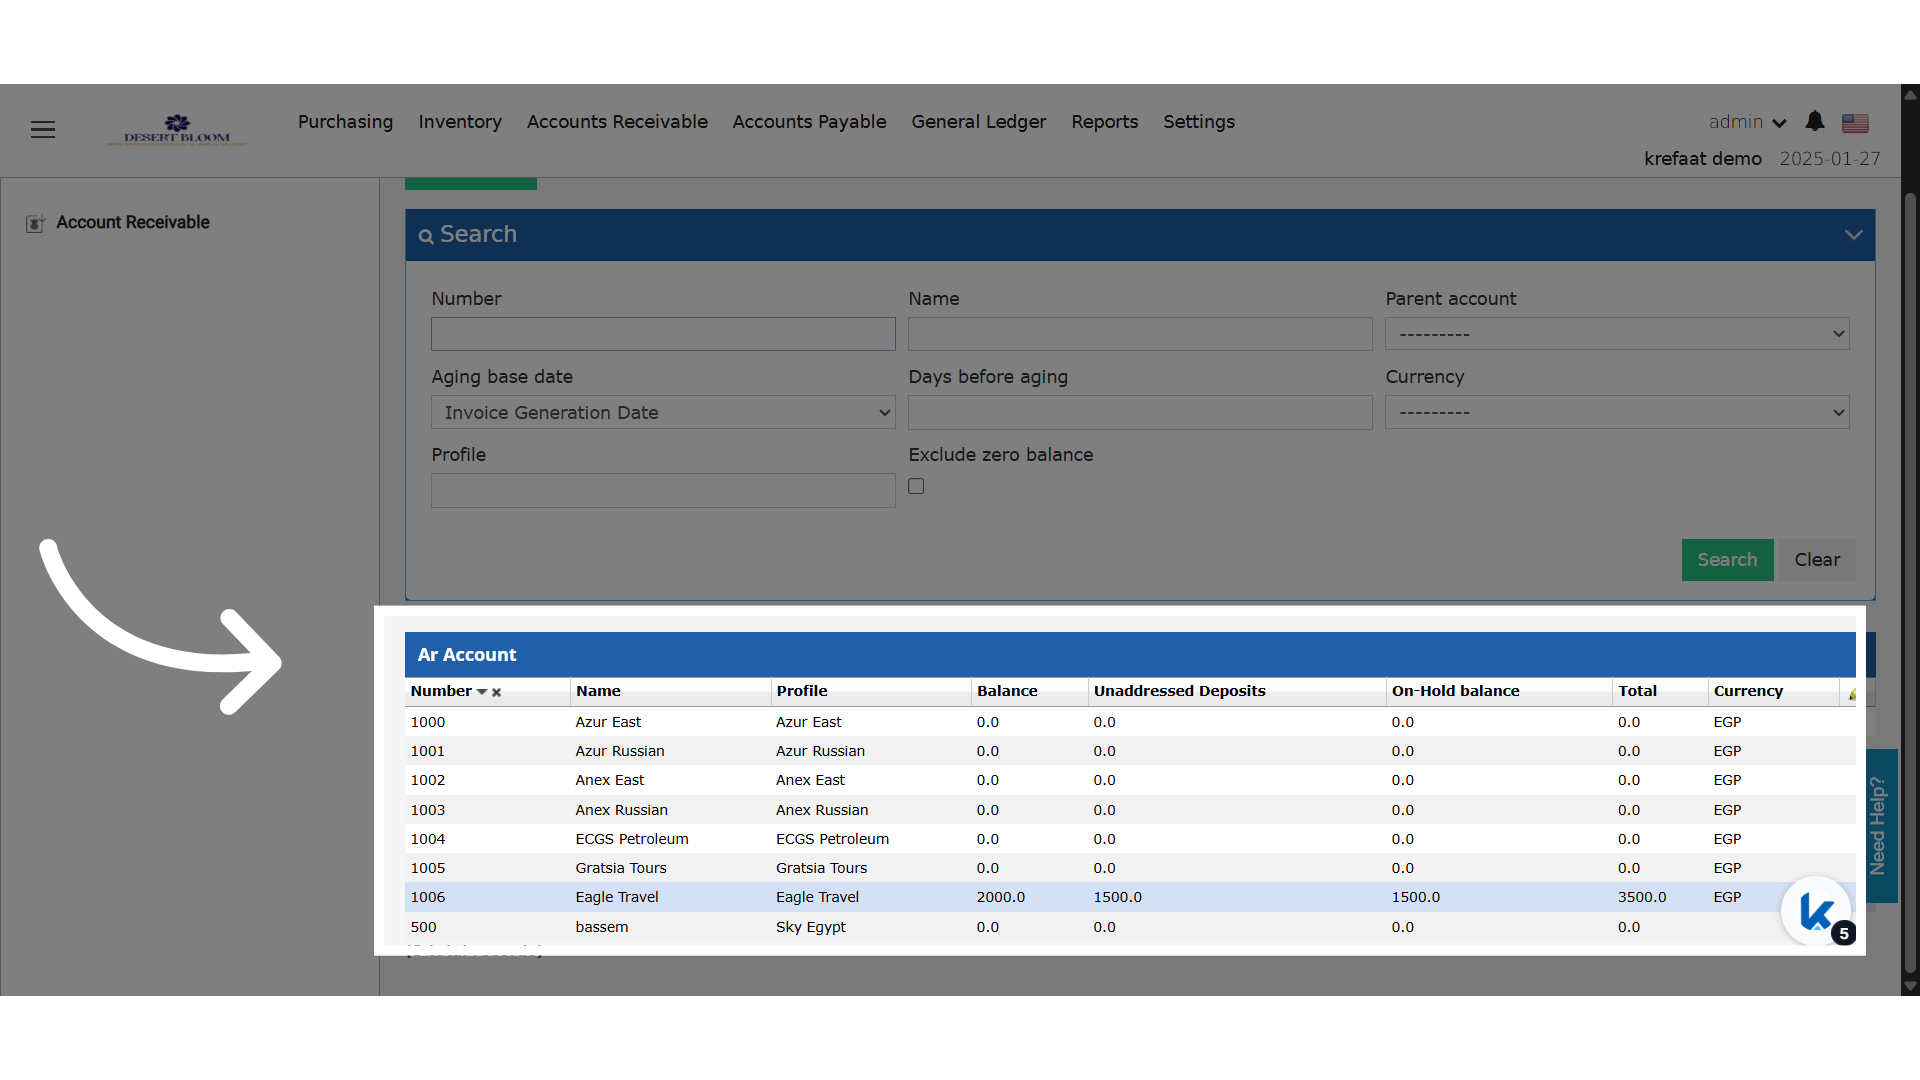Click the date 2025-01-27
Viewport: 1920px width, 1080px height.
click(x=1830, y=159)
